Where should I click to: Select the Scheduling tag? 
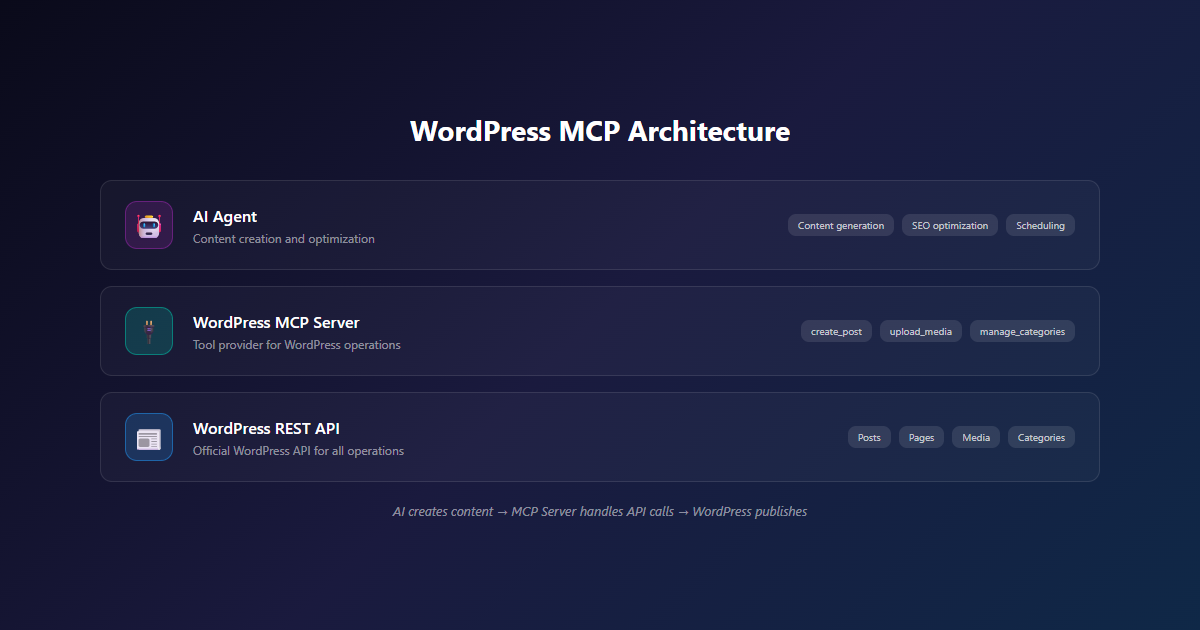(x=1040, y=225)
